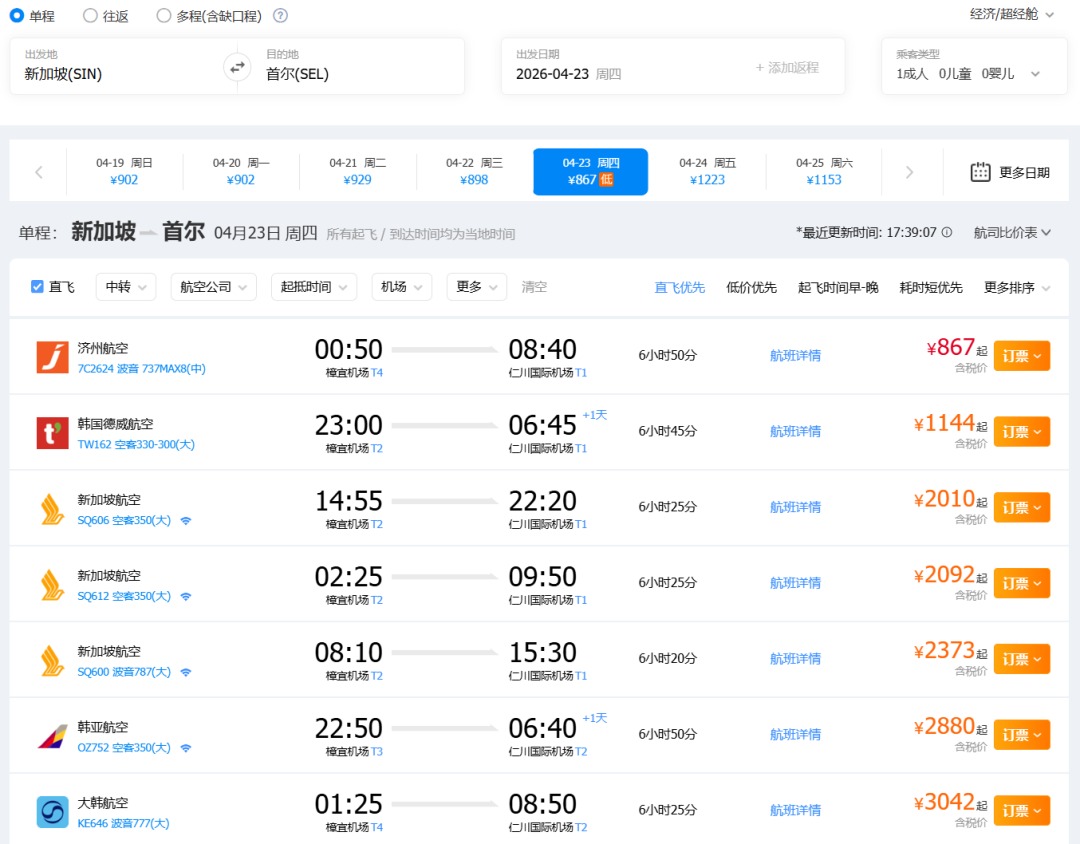This screenshot has height=844, width=1080.
Task: Click 订票 button for the ¥867 flight
Action: tap(1021, 356)
